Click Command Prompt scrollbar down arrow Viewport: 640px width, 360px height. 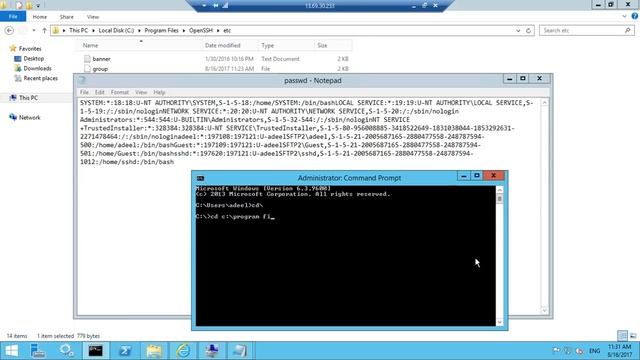coord(500,322)
